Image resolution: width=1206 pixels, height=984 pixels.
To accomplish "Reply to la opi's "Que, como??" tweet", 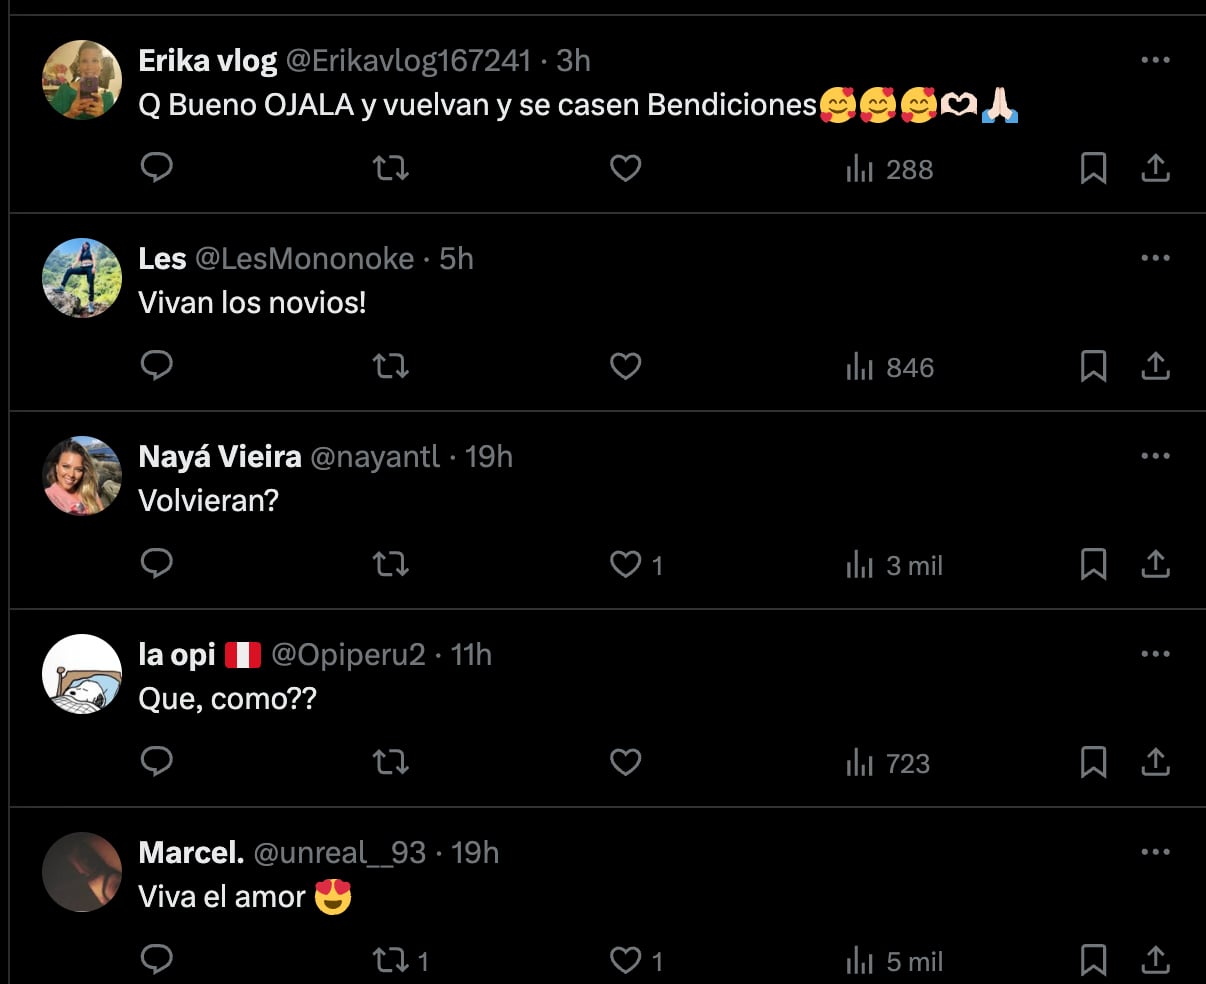I will (x=157, y=762).
